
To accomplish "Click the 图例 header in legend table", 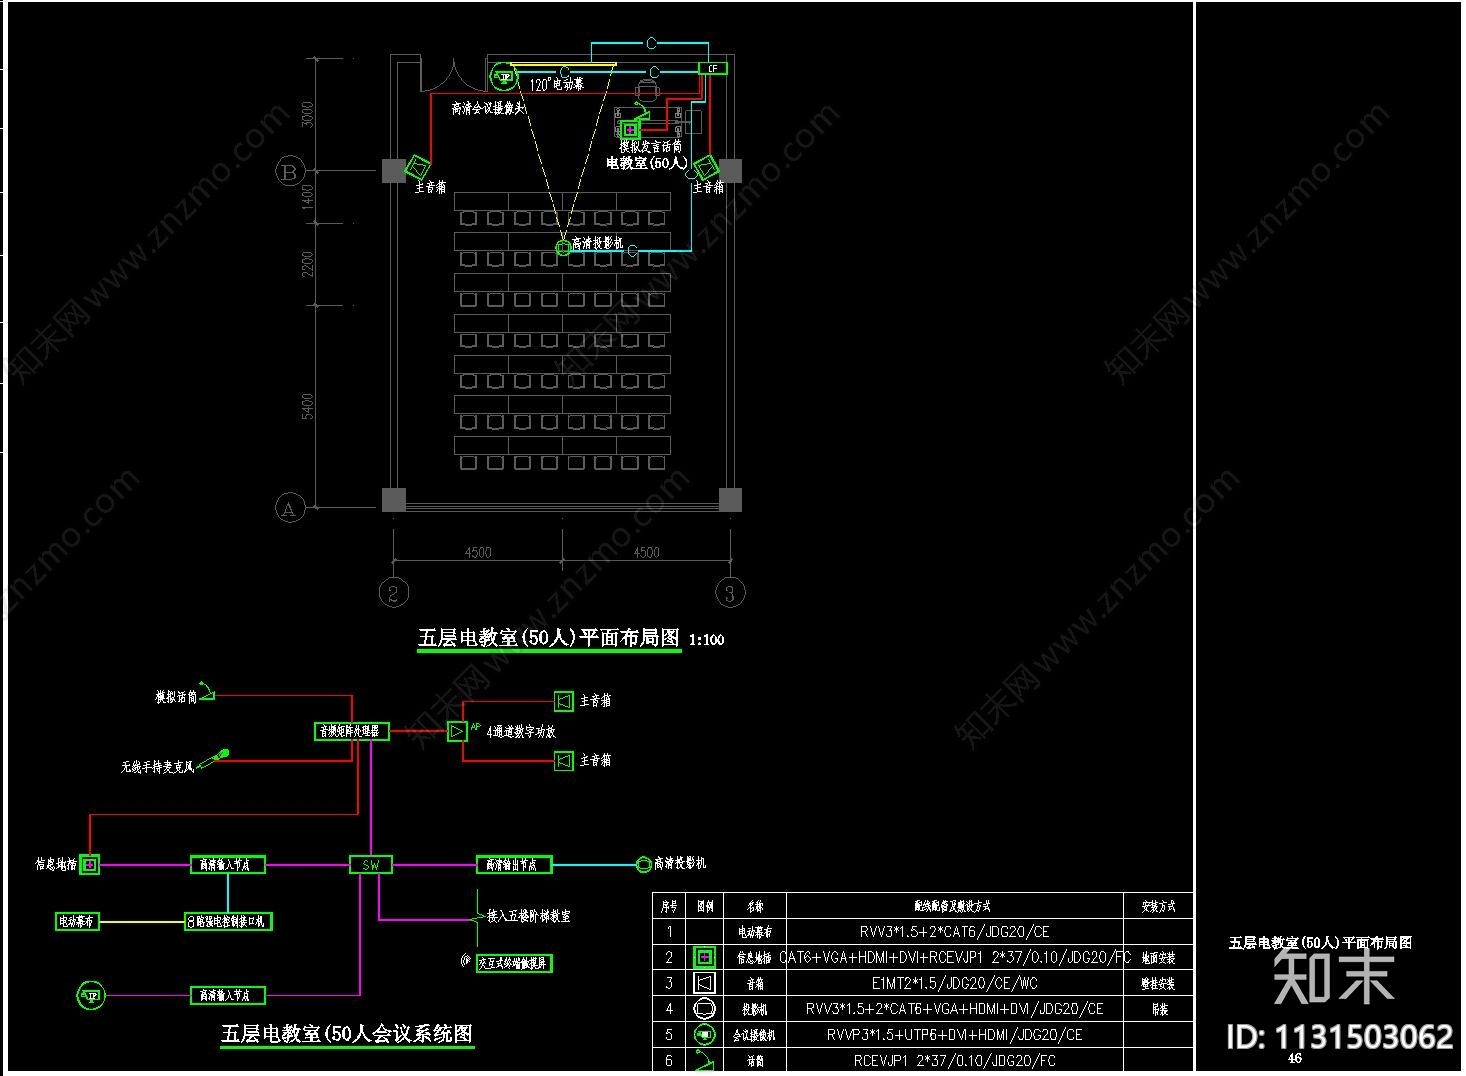I will 705,906.
